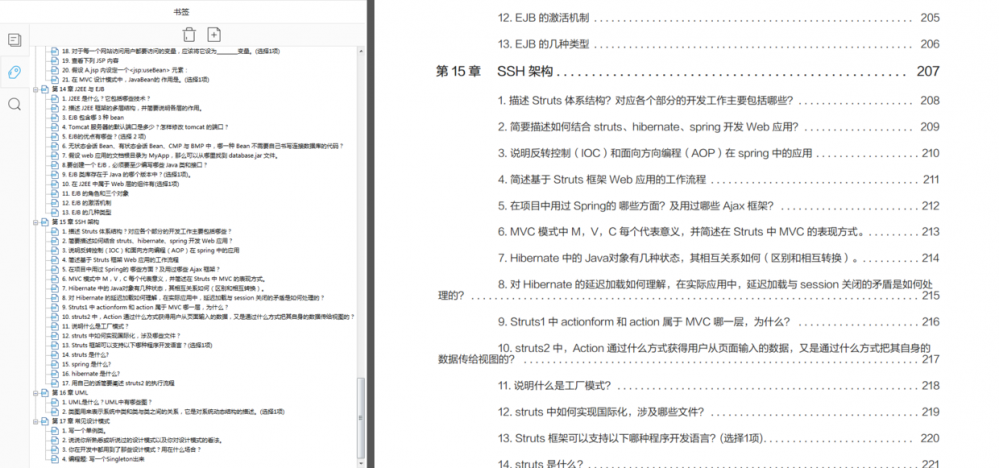Collapse the 第 15 章 SSH 架构 node
Viewport: 999px width, 468px height.
[x=36, y=222]
